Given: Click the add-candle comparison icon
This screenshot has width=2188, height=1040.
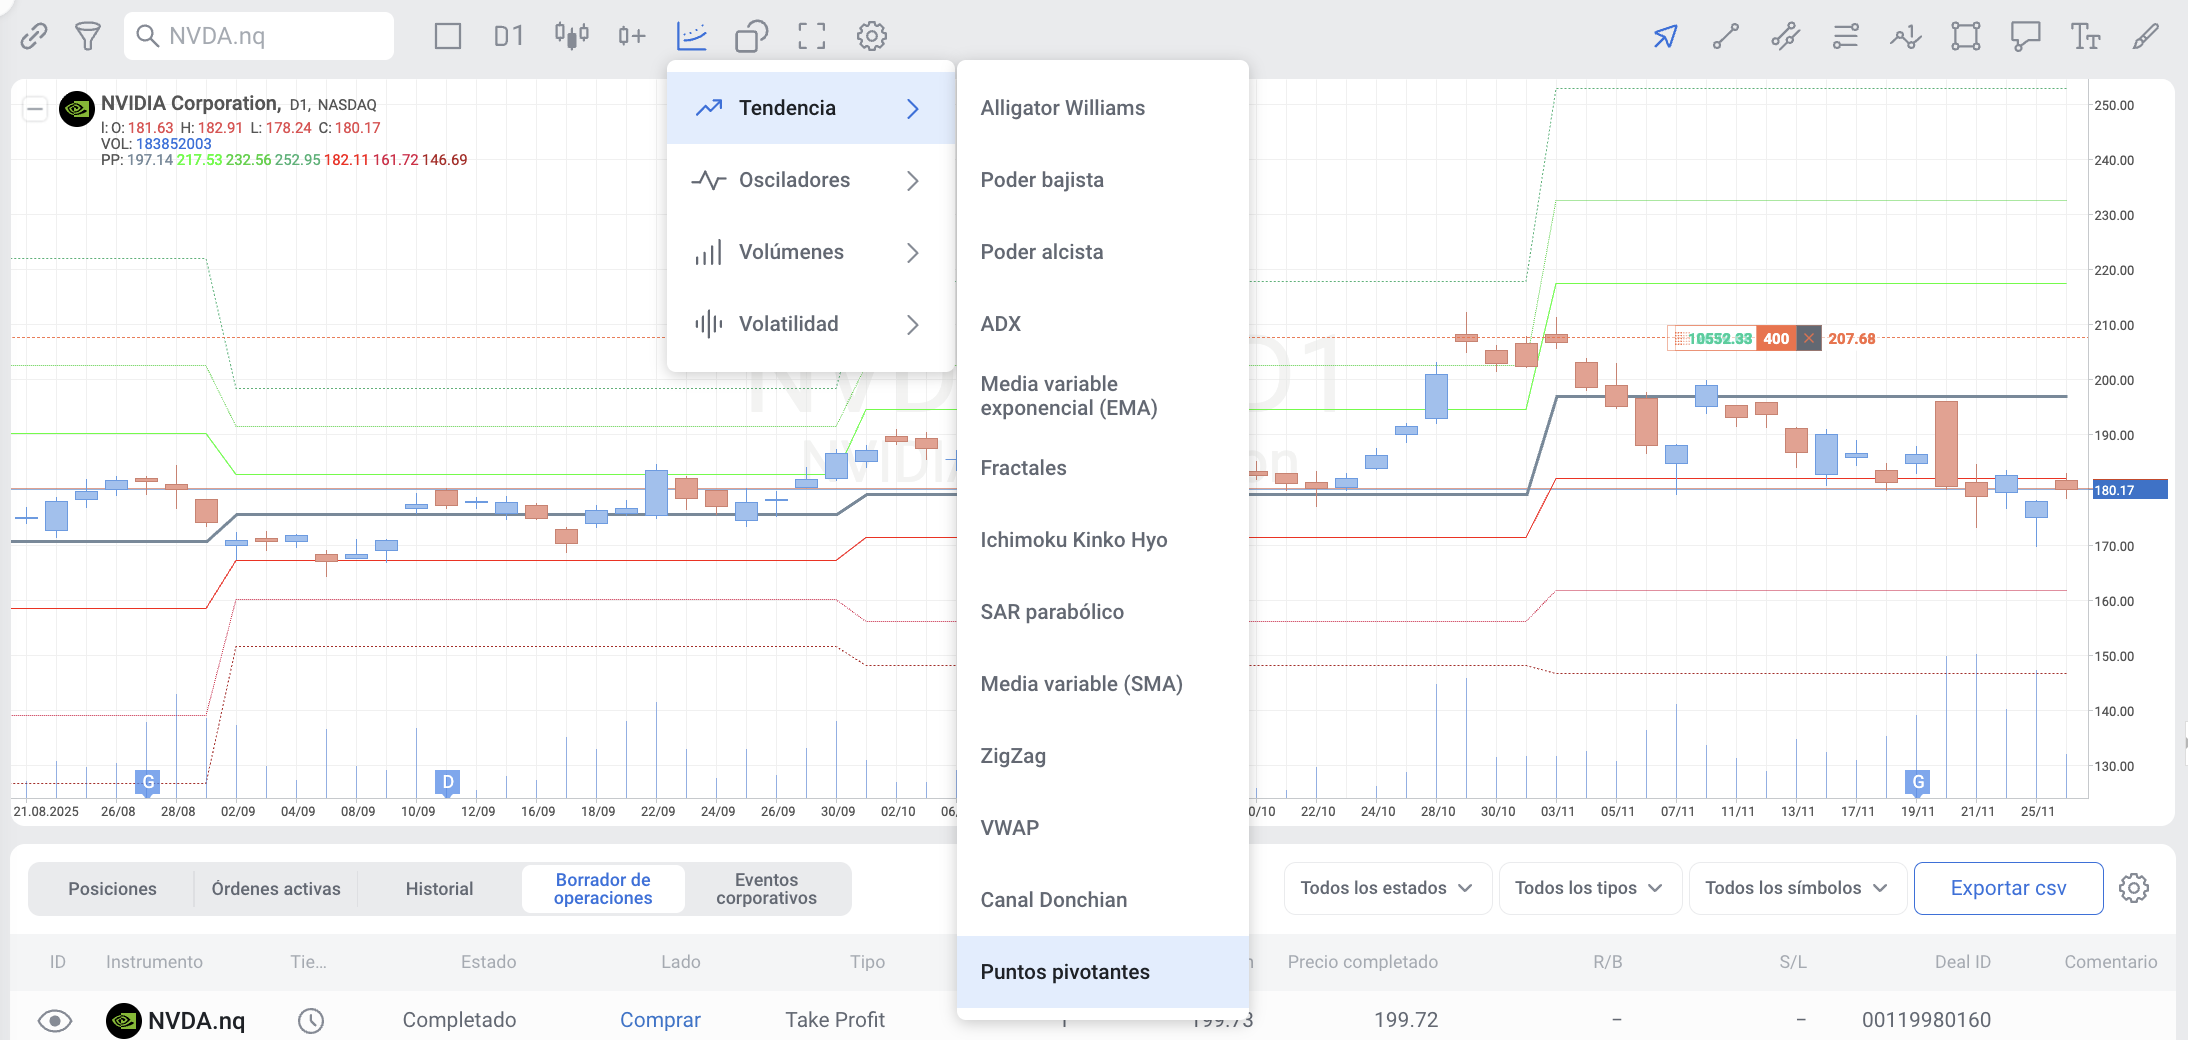Looking at the screenshot, I should tap(631, 37).
